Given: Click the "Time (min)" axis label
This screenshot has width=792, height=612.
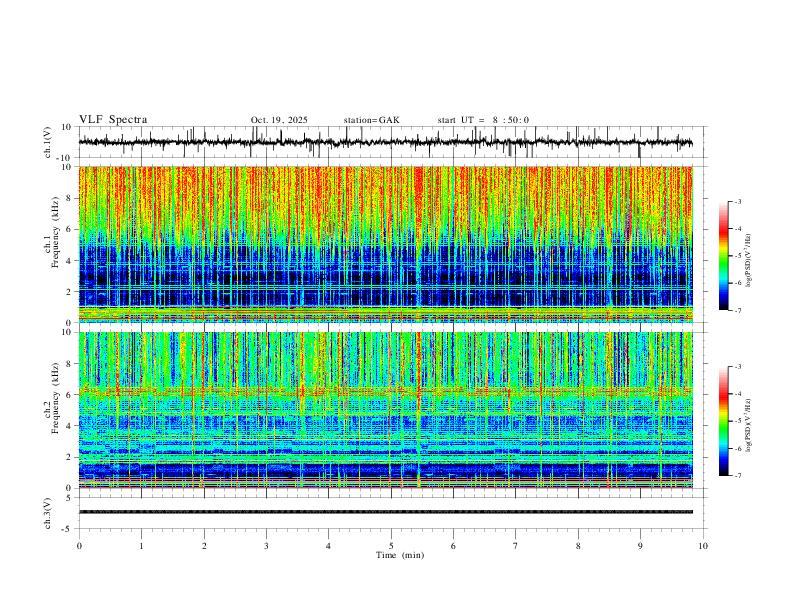Looking at the screenshot, I should [x=400, y=555].
